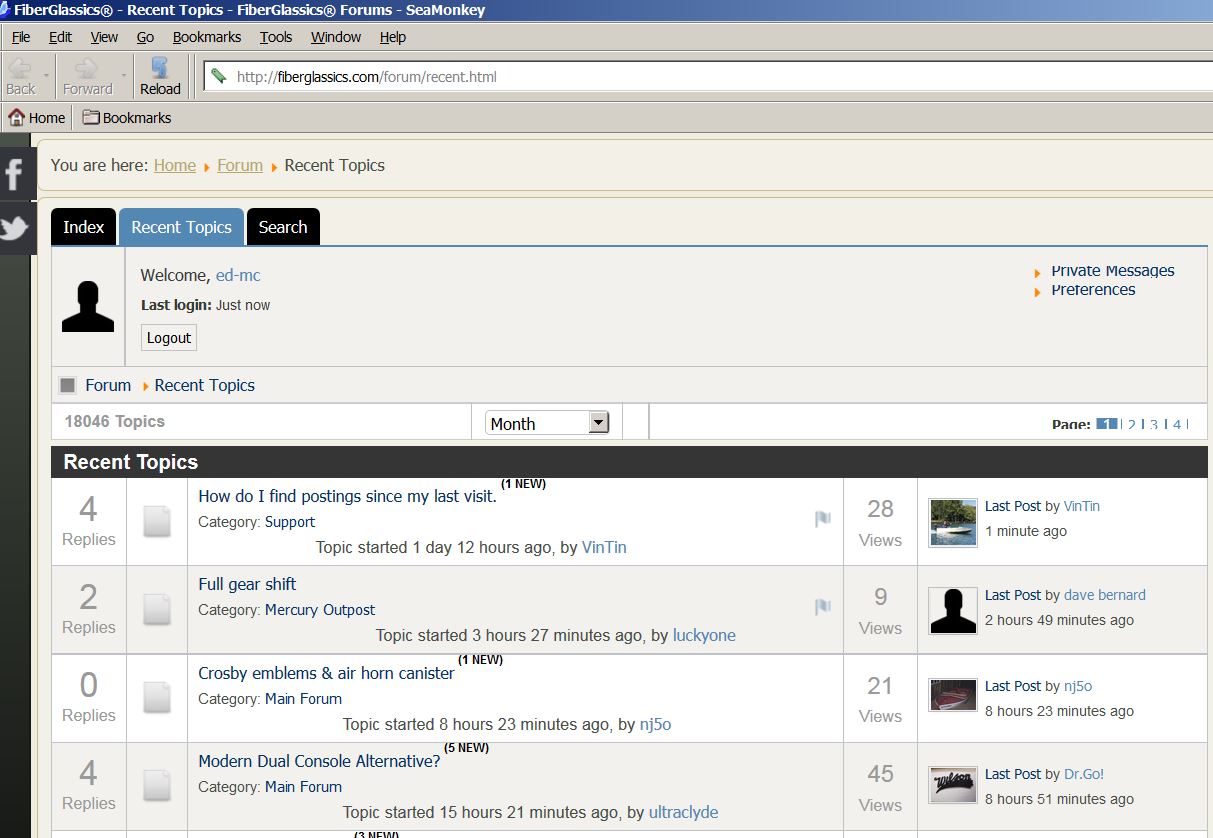1213x838 pixels.
Task: Go to page 2 of topics
Action: (x=1132, y=425)
